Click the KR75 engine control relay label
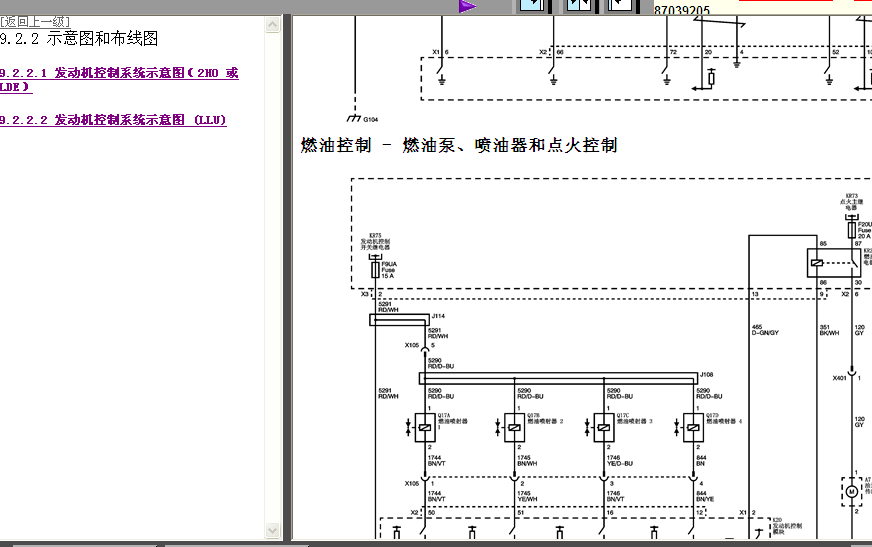The height and width of the screenshot is (547, 872). click(375, 241)
